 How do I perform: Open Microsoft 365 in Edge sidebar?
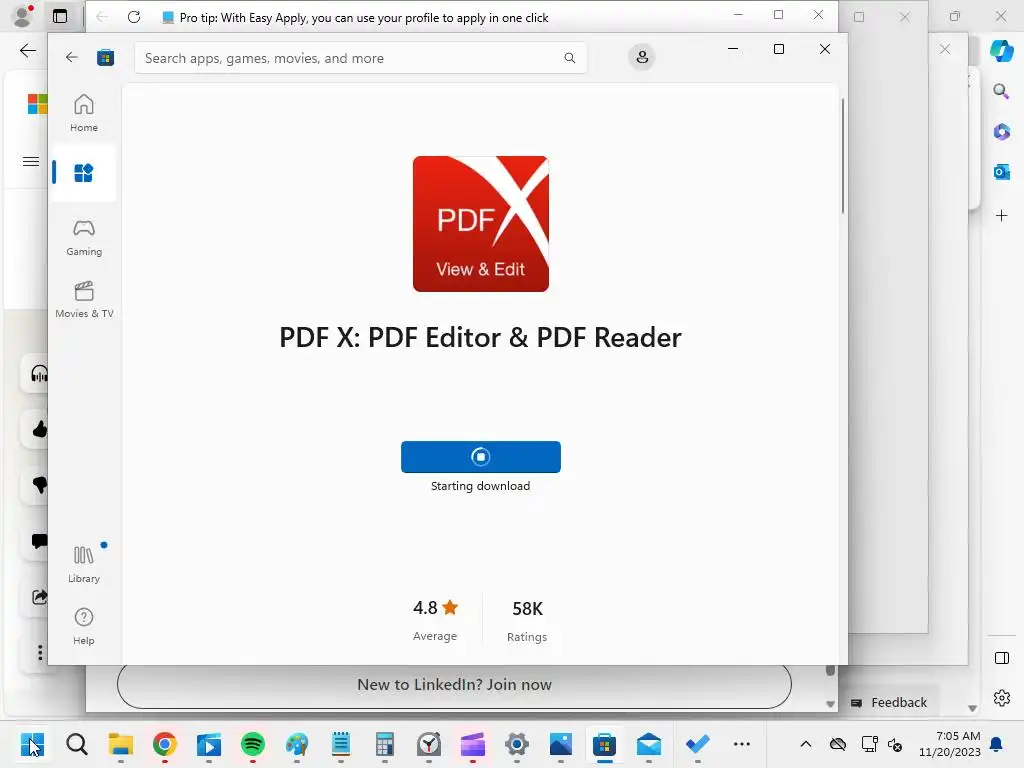[x=1001, y=132]
